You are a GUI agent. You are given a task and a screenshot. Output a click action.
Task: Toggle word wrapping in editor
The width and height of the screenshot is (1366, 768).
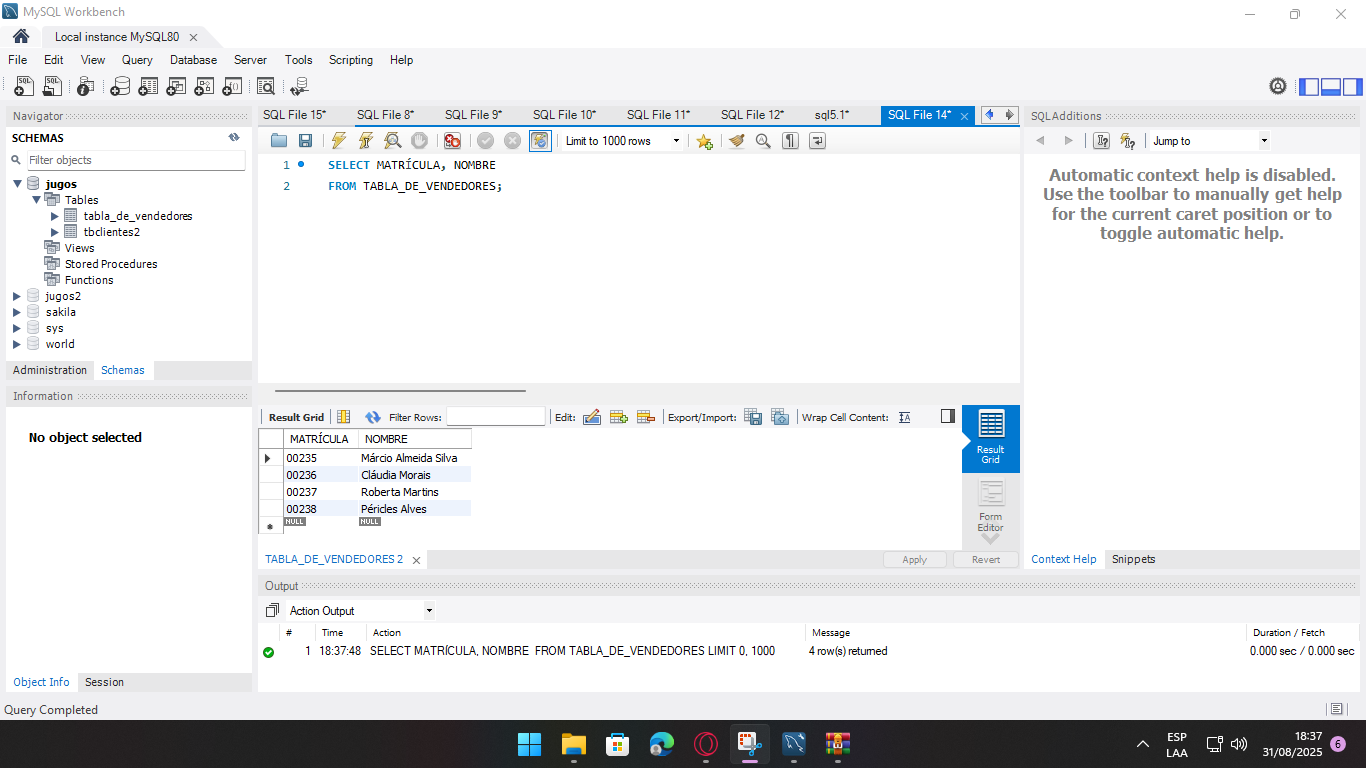click(818, 141)
